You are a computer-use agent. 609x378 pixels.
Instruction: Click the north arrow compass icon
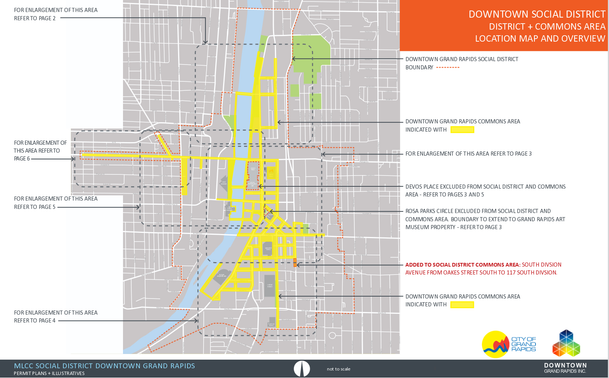[x=302, y=368]
